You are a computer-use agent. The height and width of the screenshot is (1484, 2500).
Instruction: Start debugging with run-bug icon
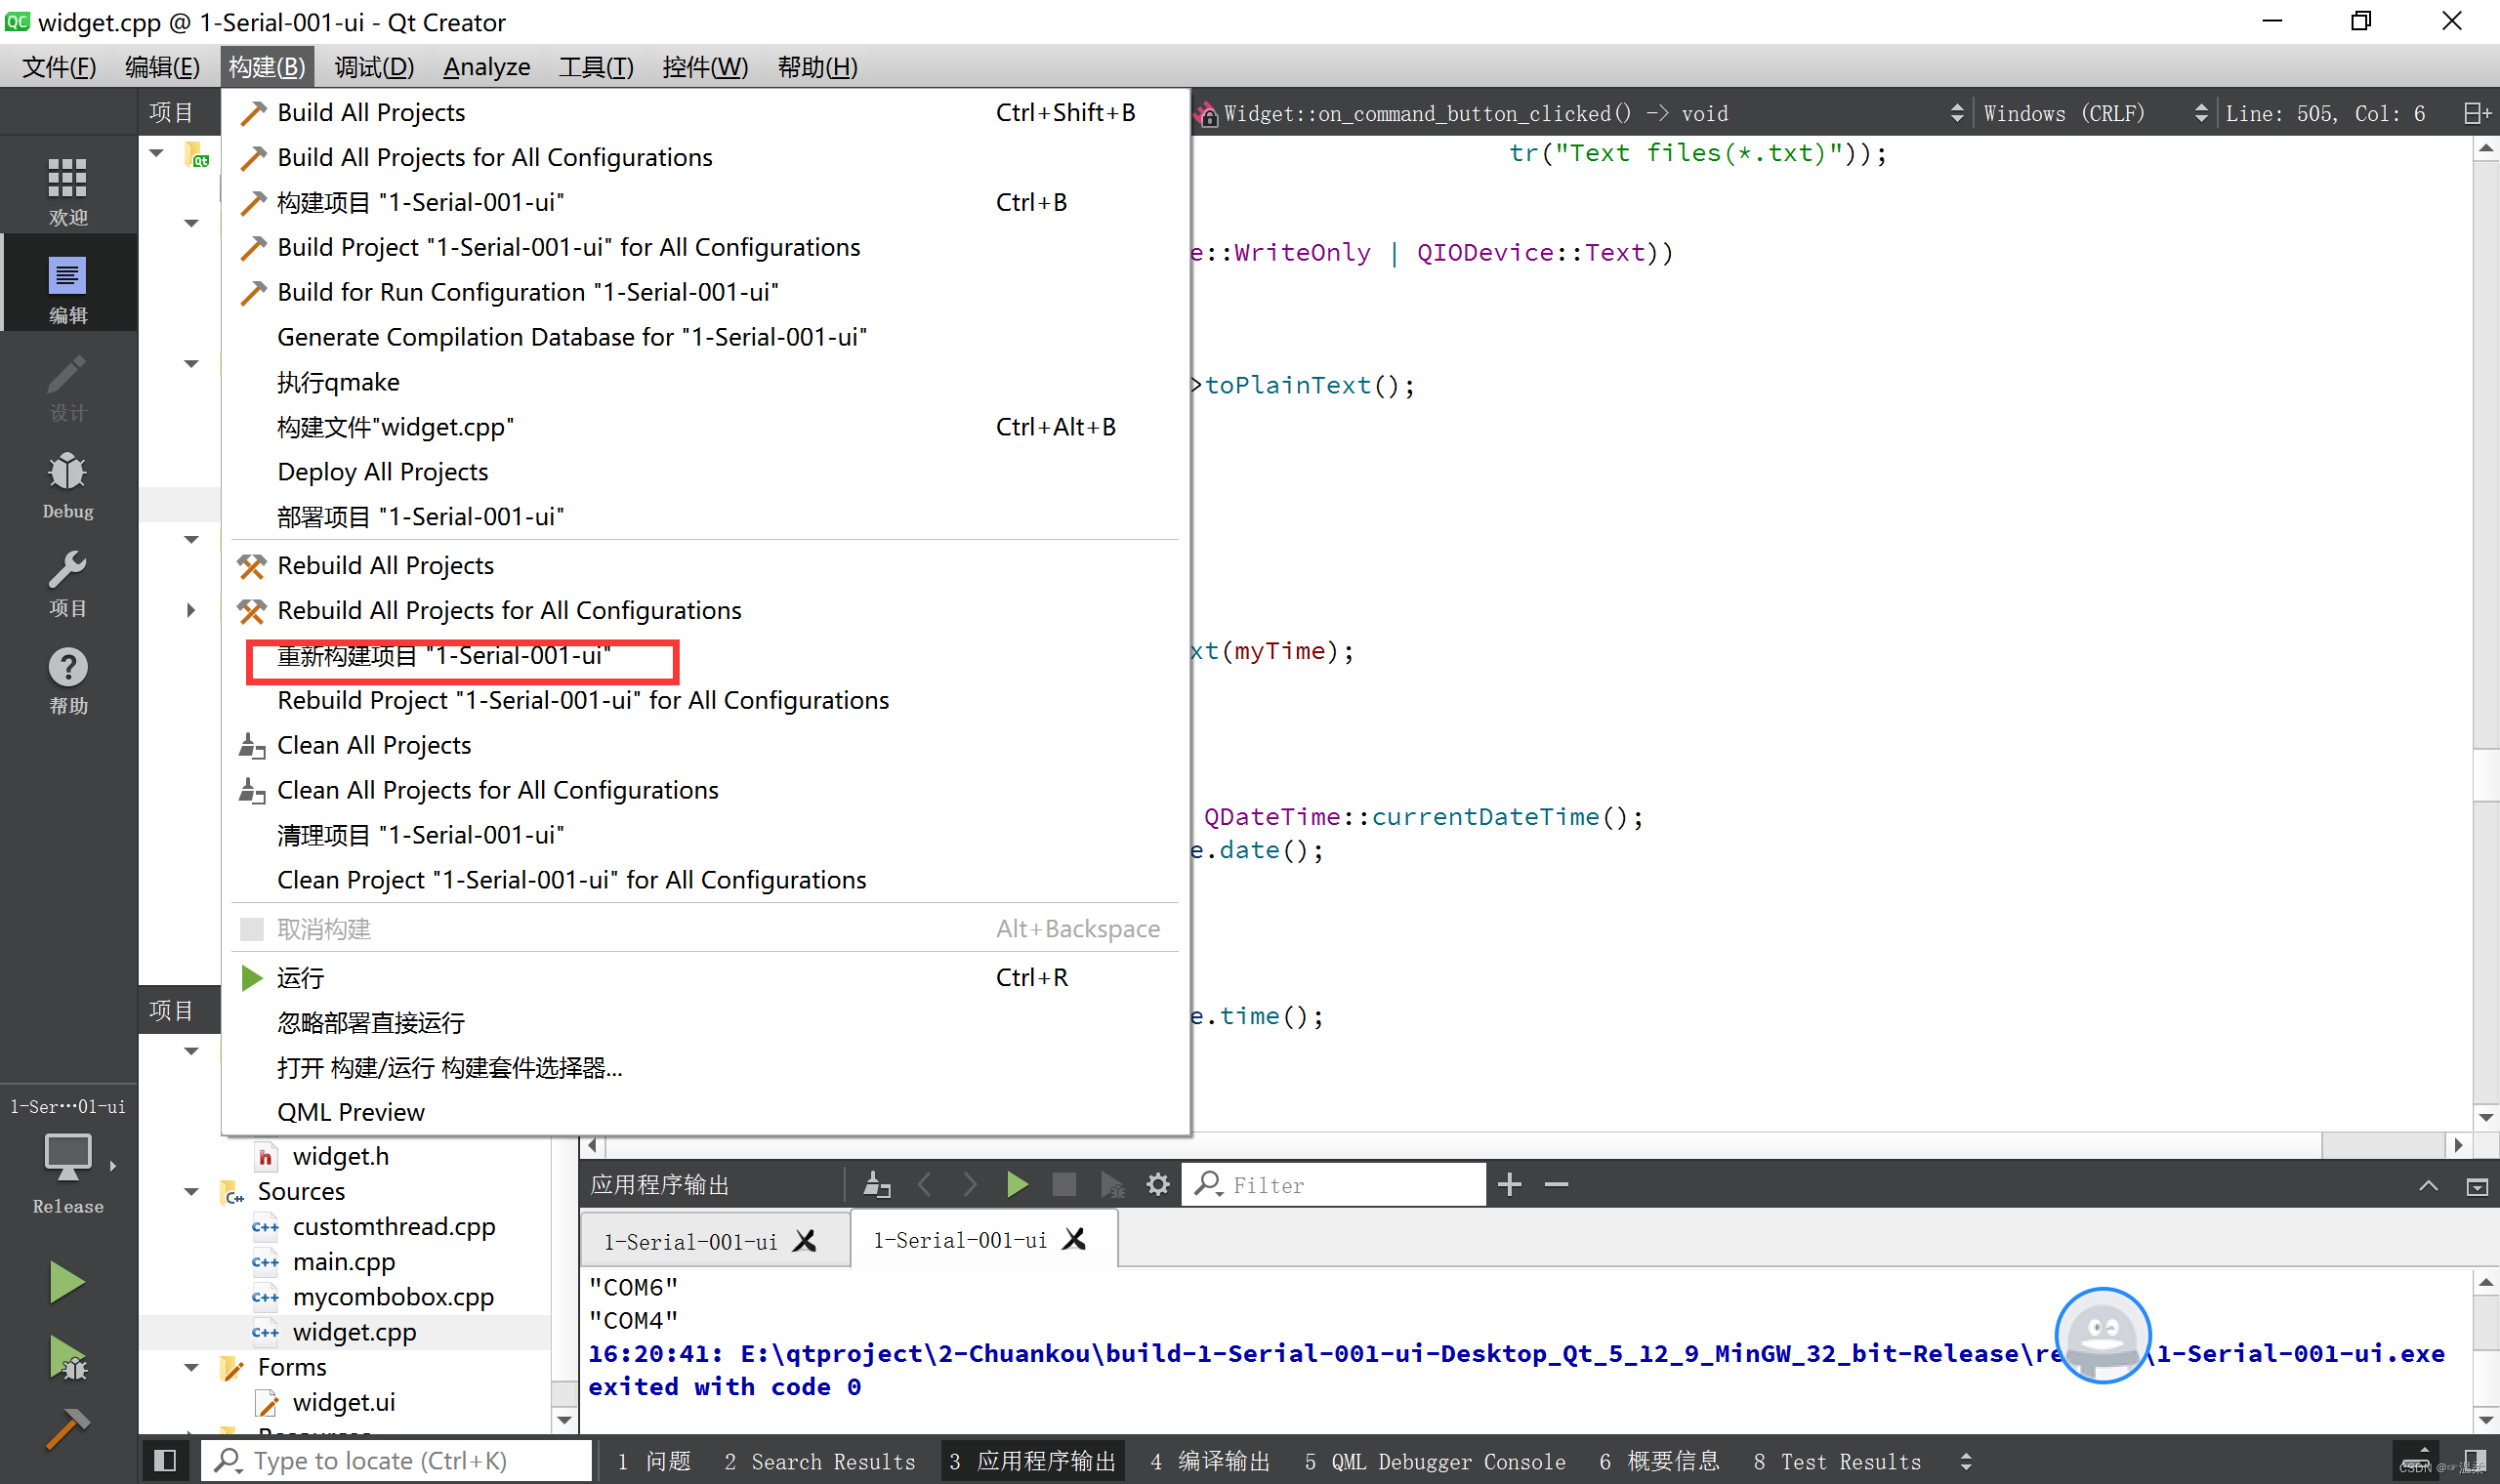coord(66,1359)
